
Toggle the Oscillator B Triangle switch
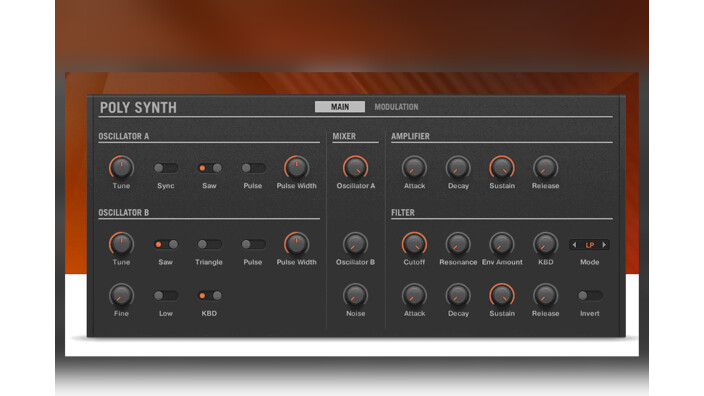[210, 244]
